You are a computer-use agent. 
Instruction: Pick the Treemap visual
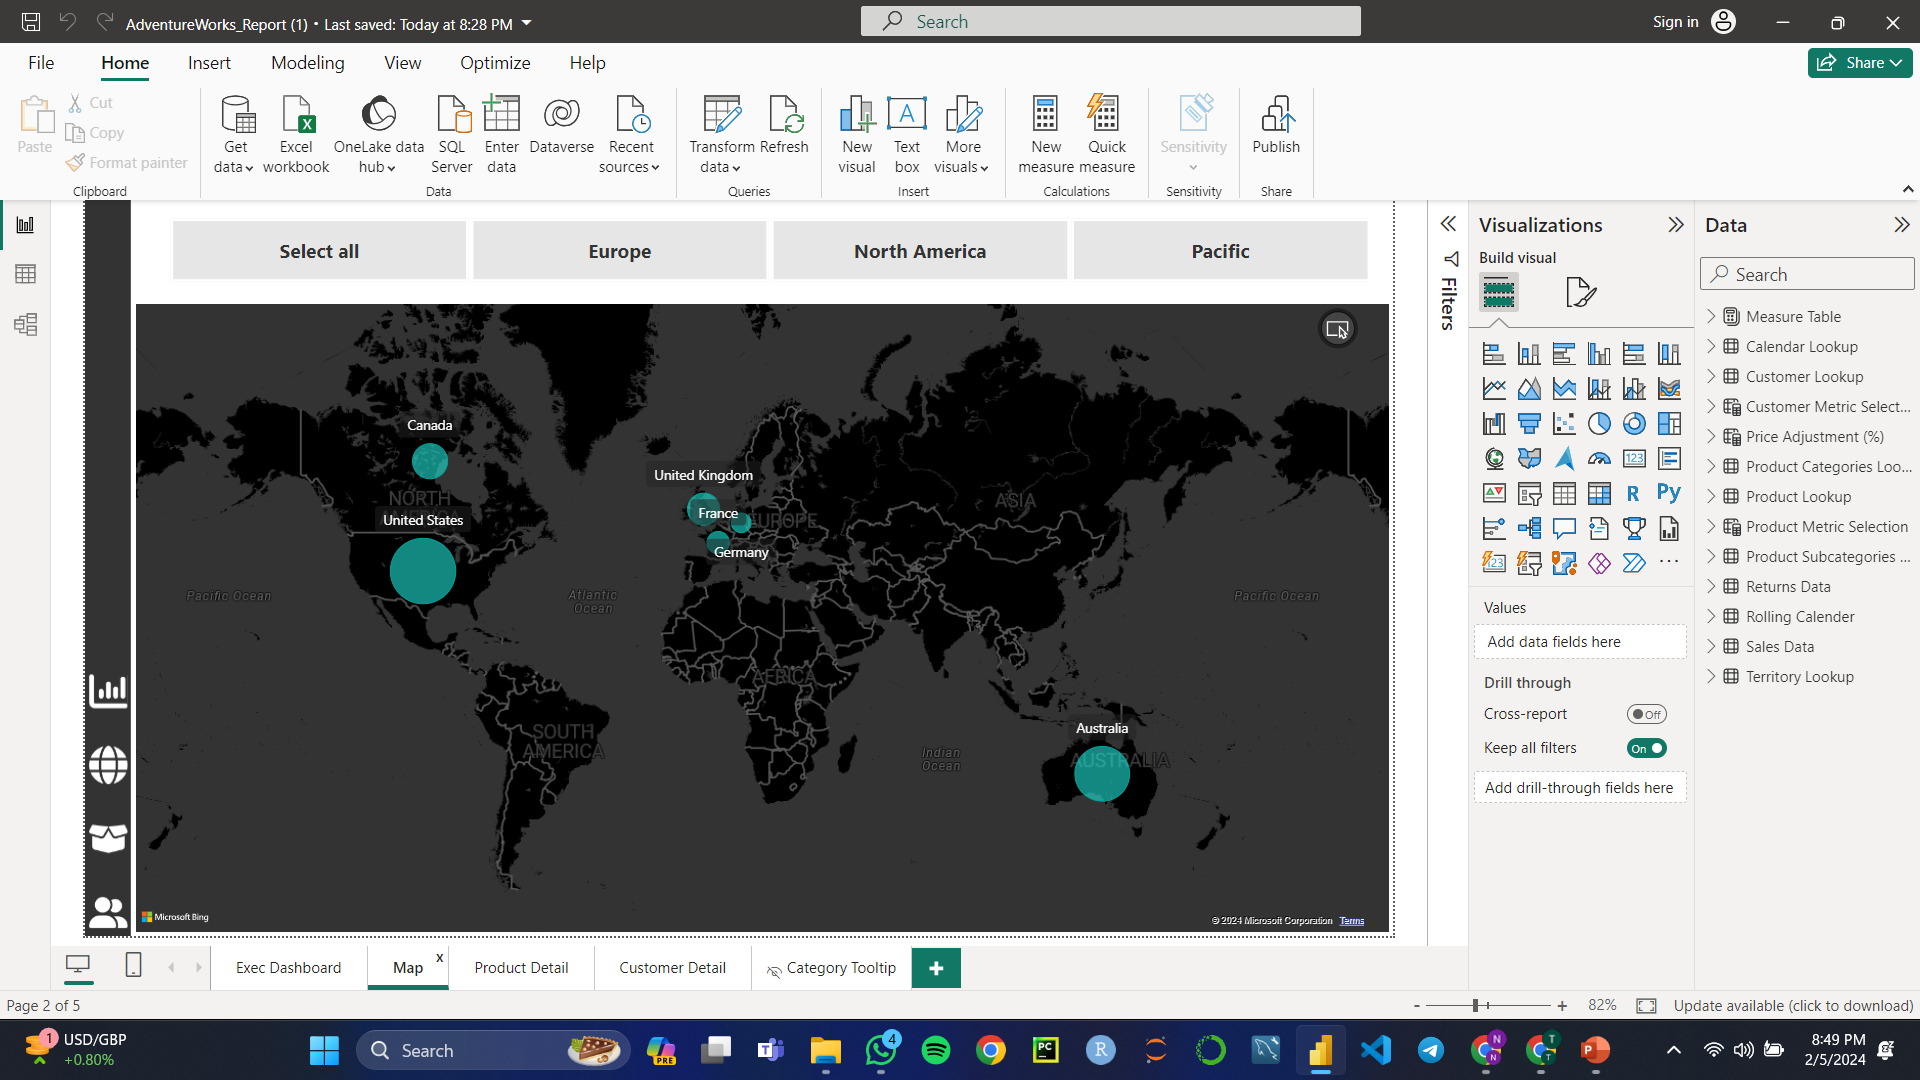pyautogui.click(x=1669, y=424)
